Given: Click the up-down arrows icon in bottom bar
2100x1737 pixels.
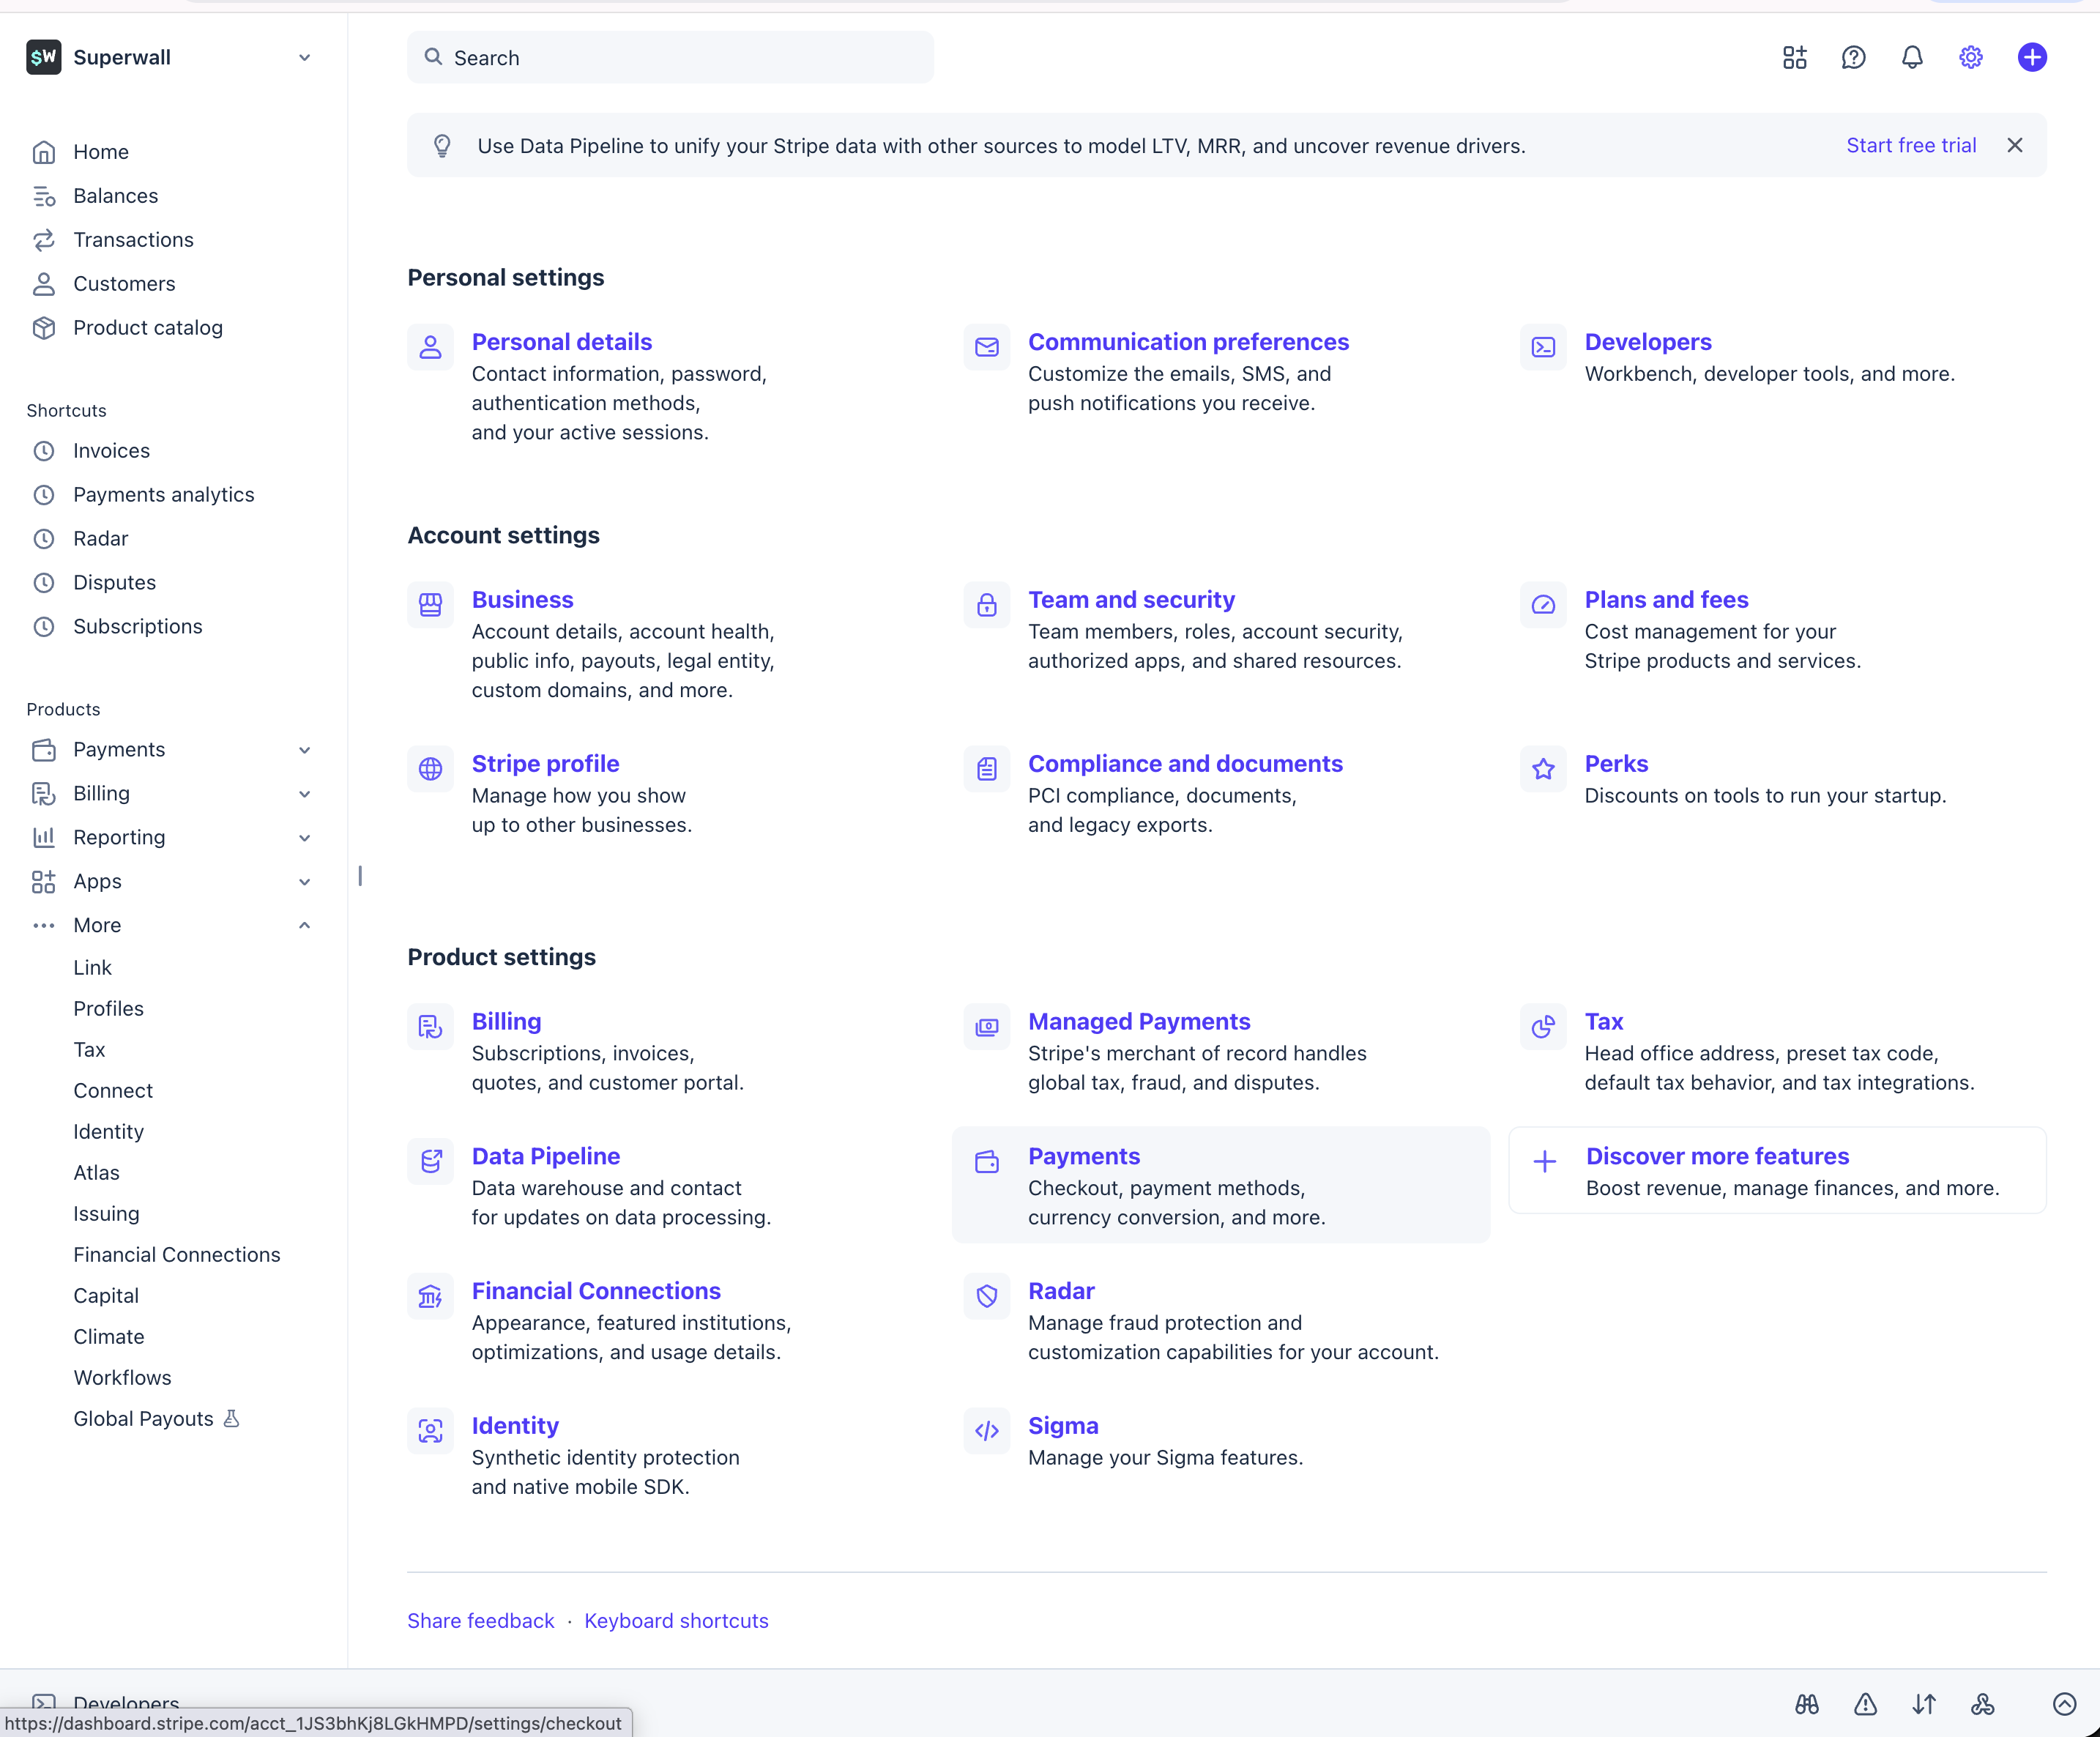Looking at the screenshot, I should point(1924,1704).
